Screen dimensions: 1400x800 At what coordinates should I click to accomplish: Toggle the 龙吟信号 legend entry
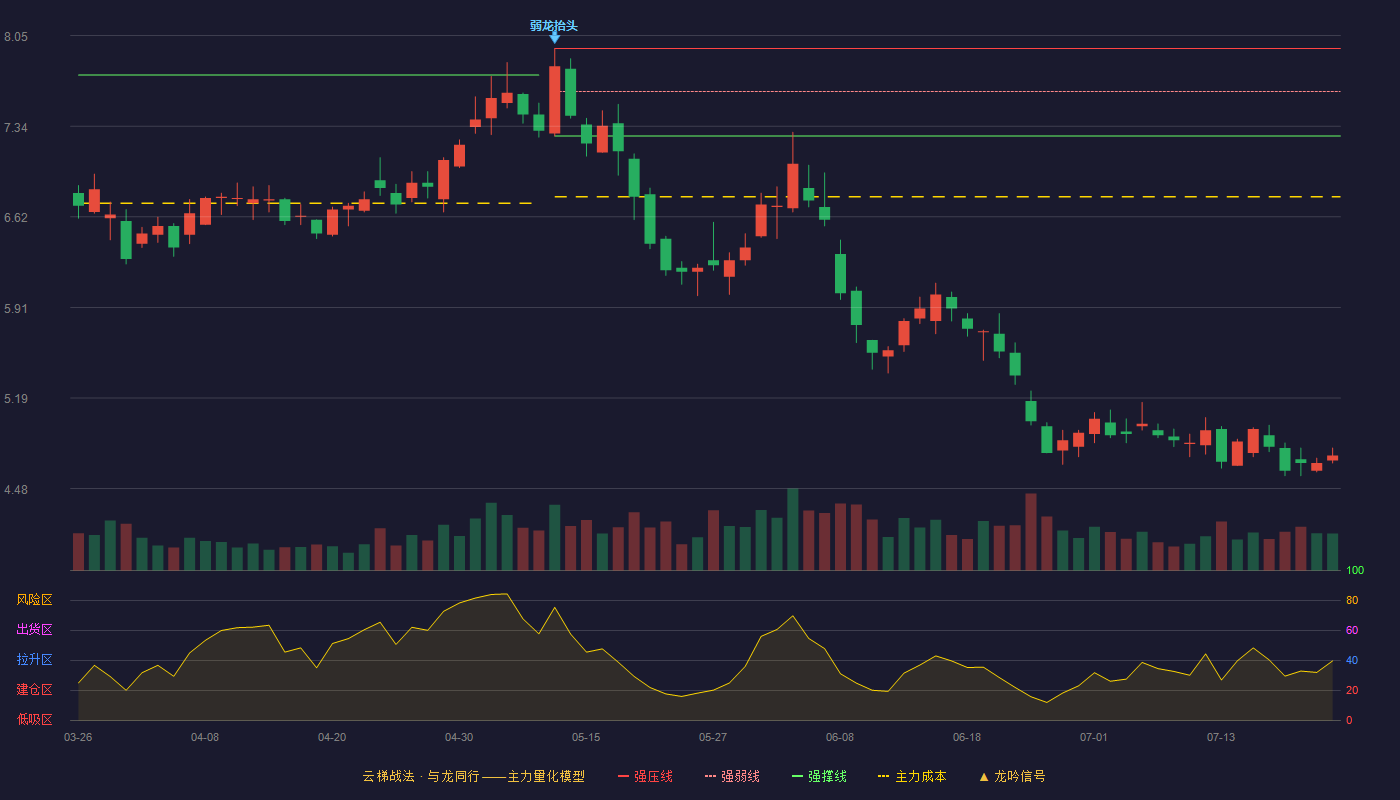[x=1012, y=776]
